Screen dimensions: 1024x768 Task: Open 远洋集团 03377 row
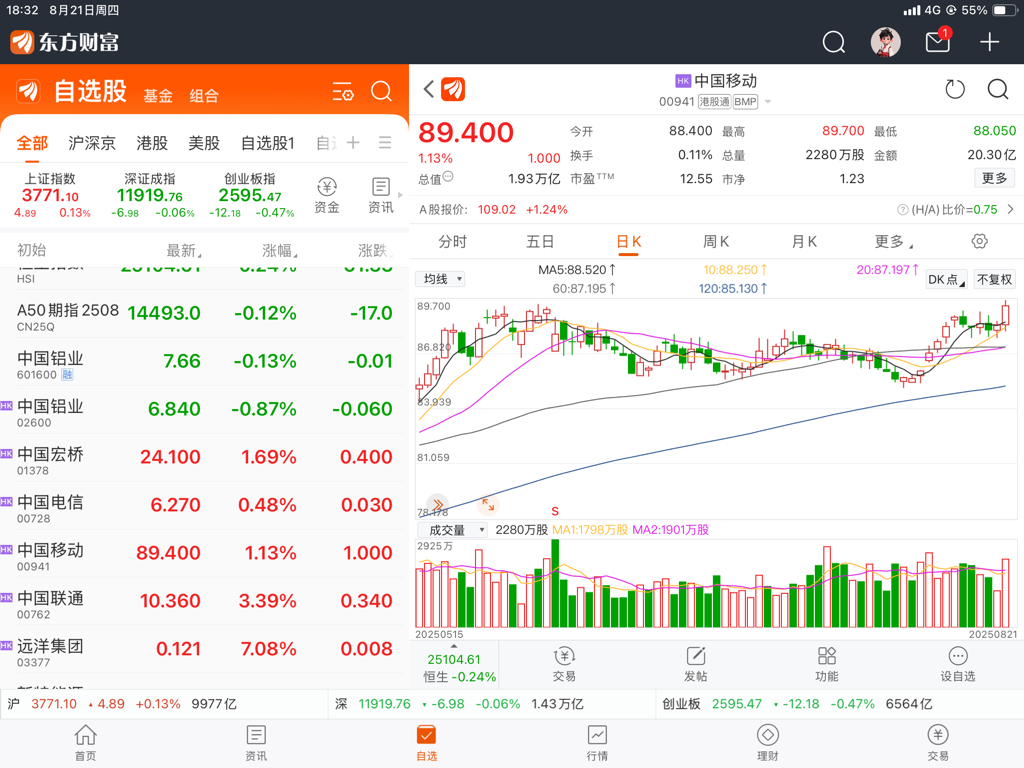click(204, 650)
